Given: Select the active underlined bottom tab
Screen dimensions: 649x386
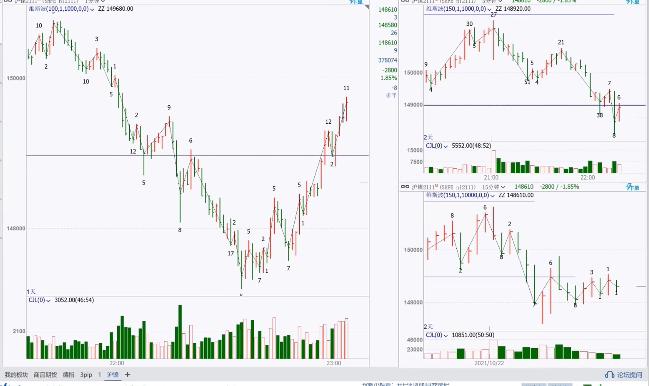Looking at the screenshot, I should pos(113,374).
